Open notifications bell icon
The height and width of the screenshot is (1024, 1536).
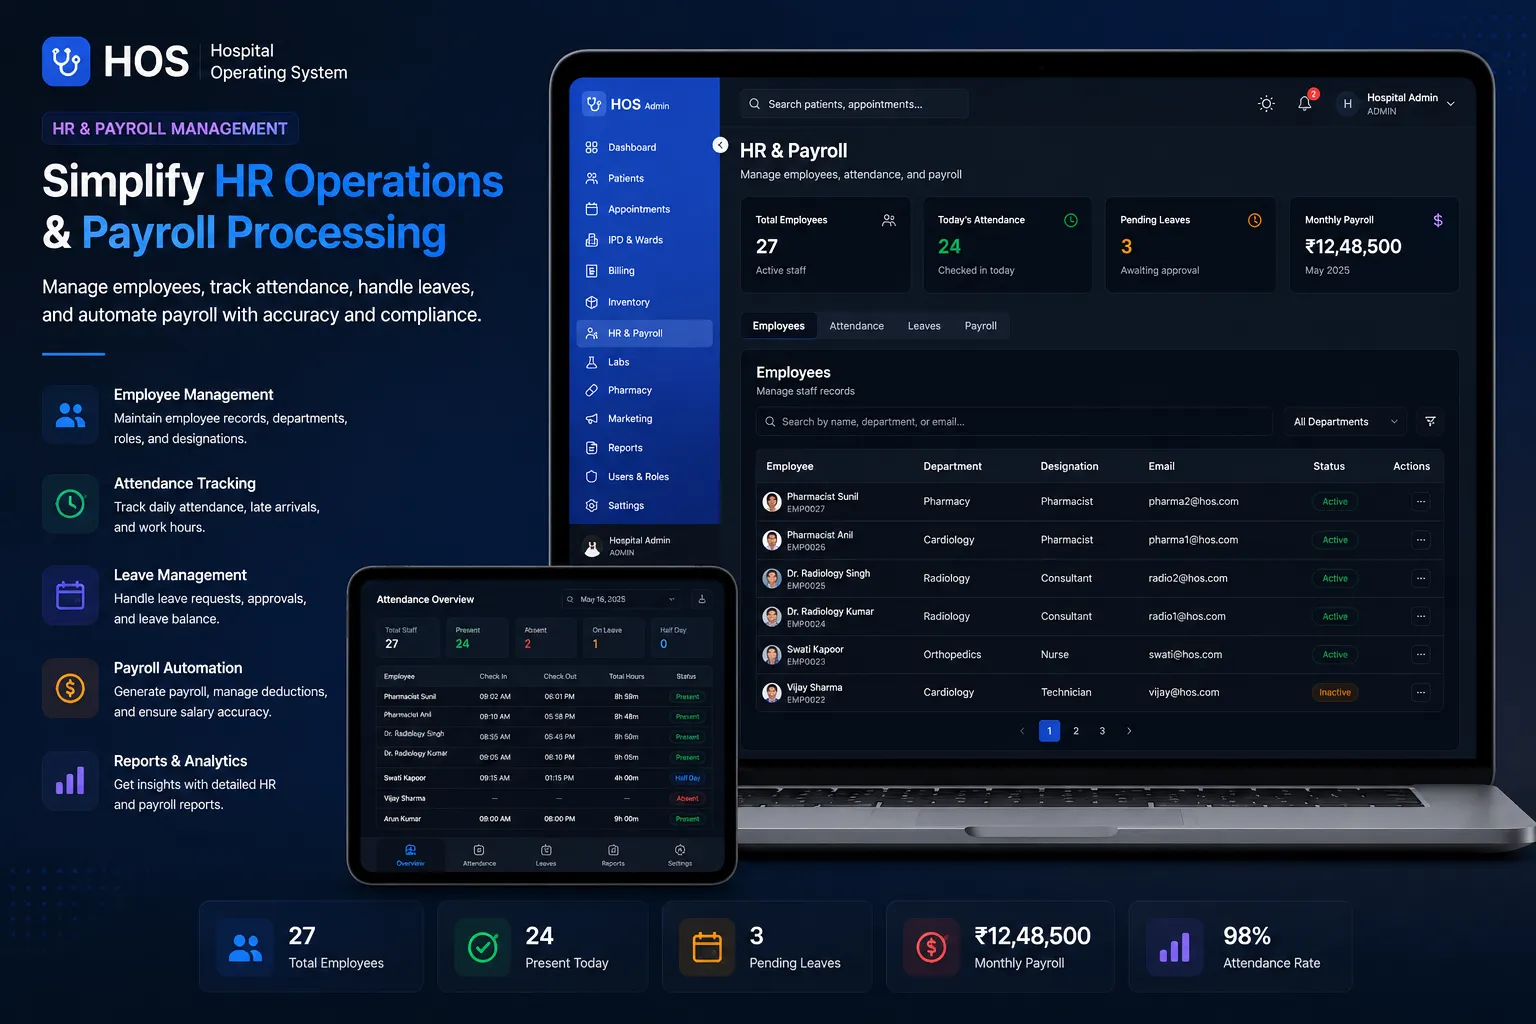(x=1305, y=104)
